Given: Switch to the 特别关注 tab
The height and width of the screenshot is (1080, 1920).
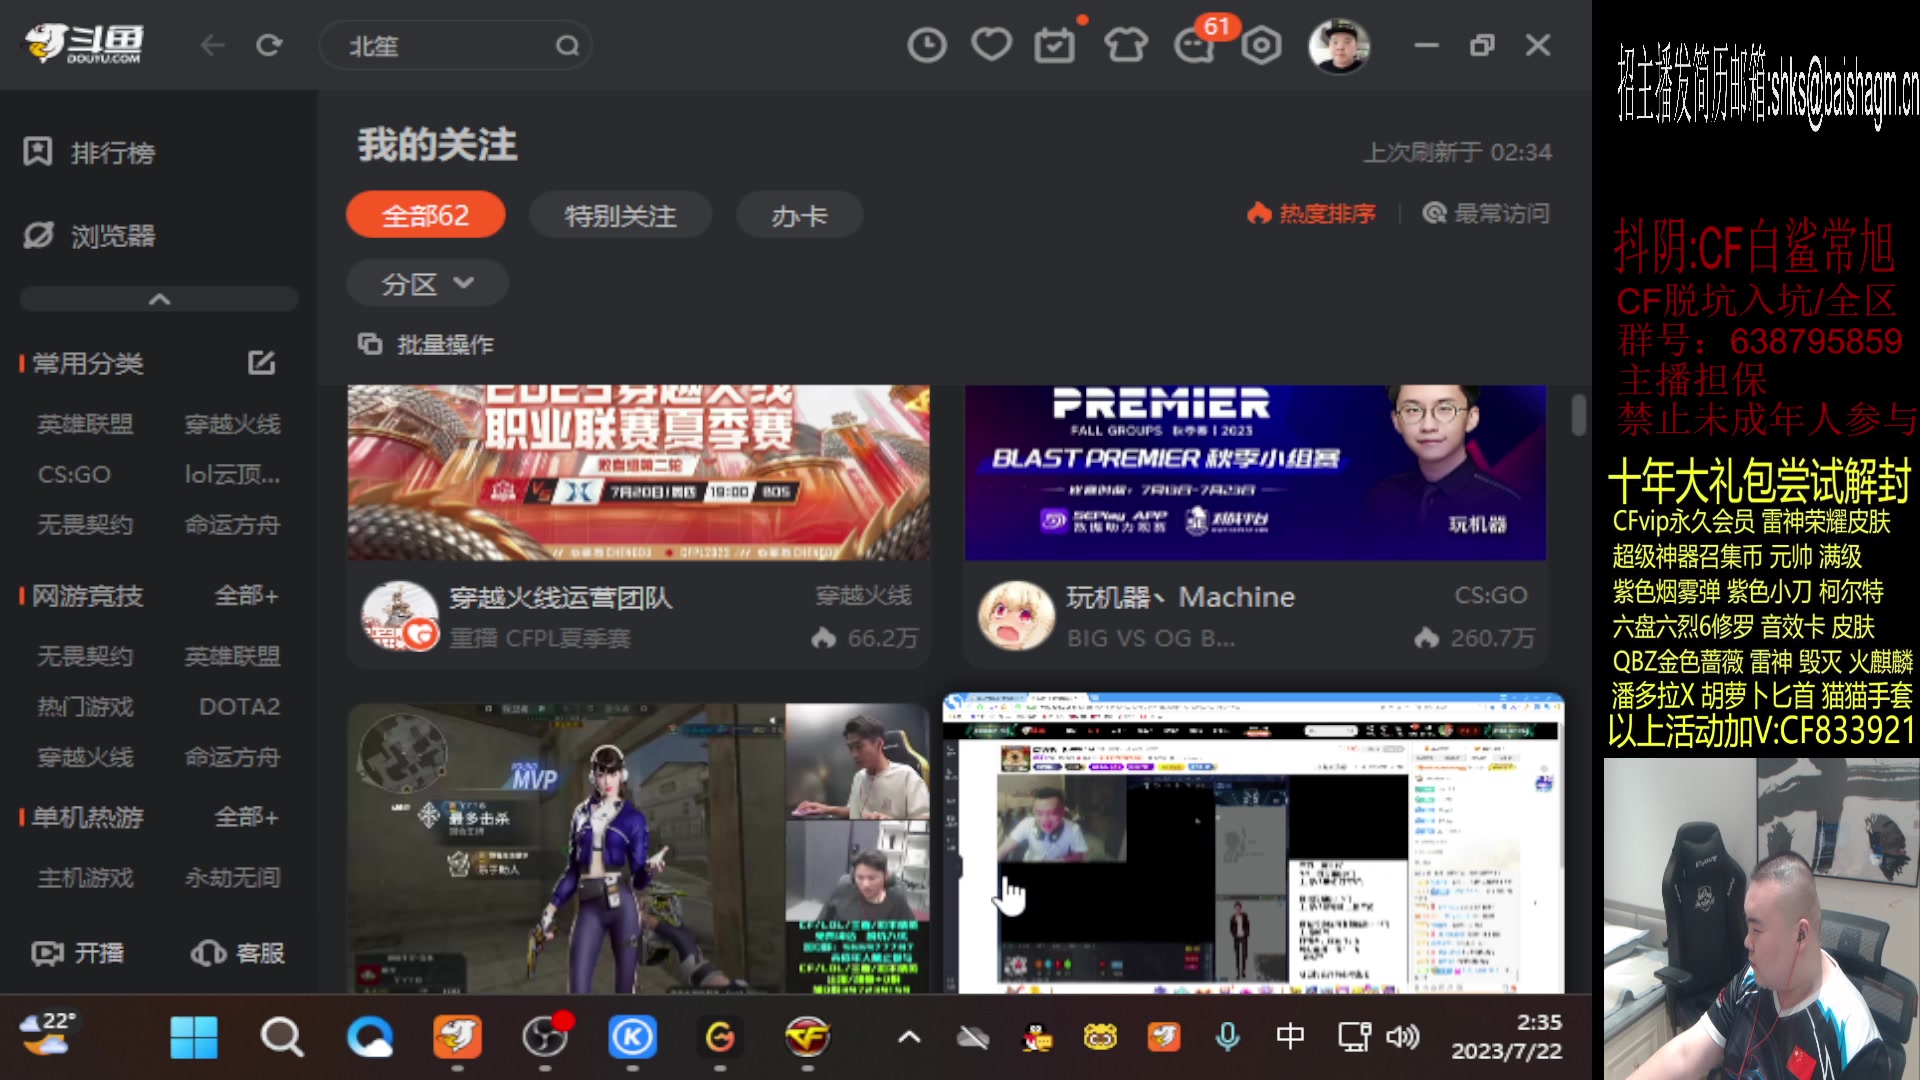Looking at the screenshot, I should 620,214.
